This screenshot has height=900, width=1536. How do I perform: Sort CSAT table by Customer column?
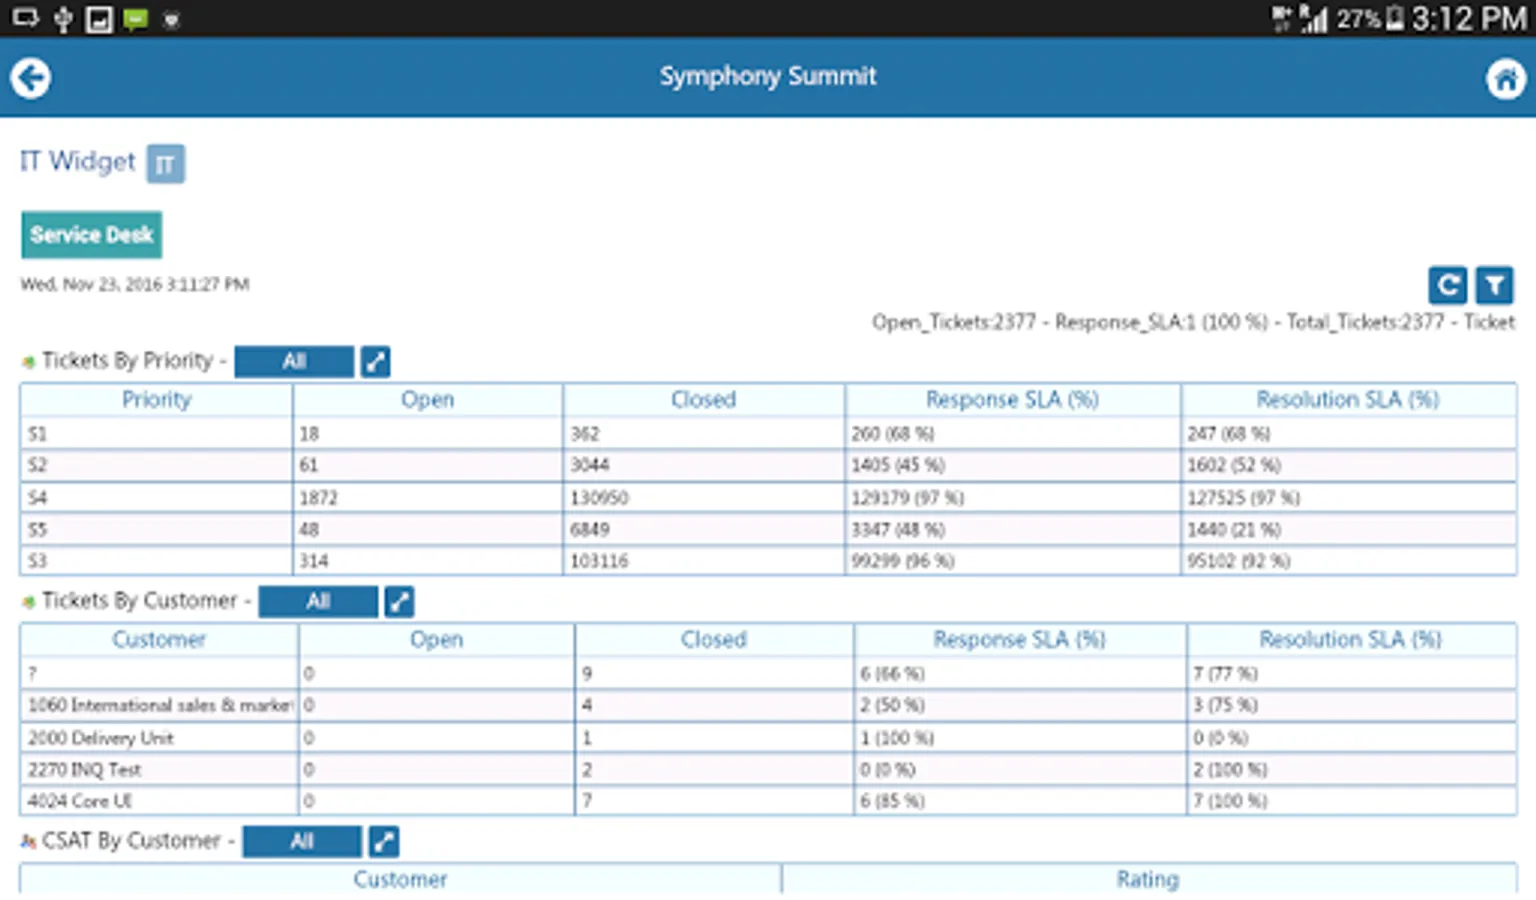(x=400, y=879)
